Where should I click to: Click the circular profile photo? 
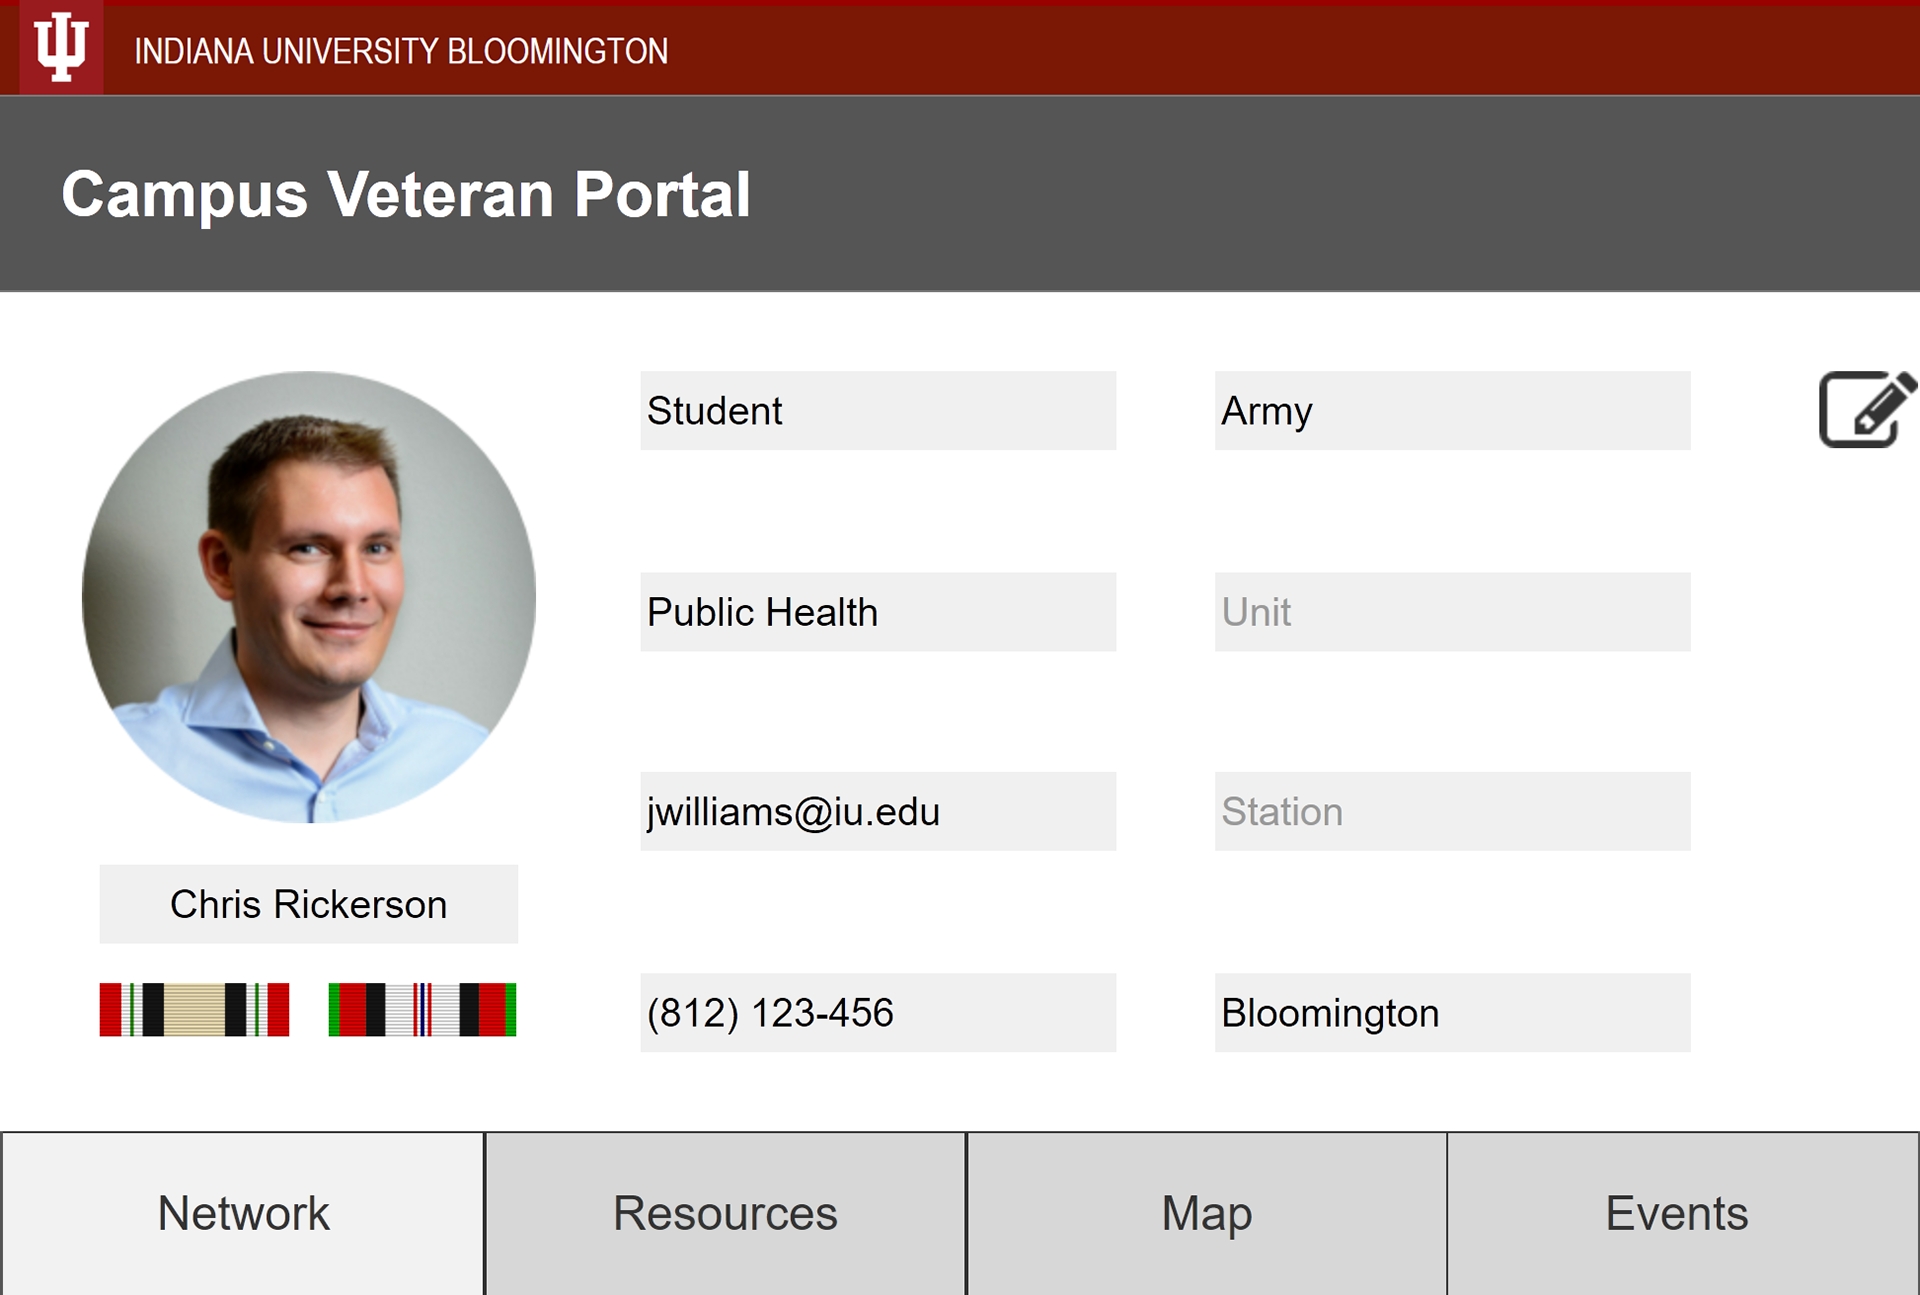[309, 597]
